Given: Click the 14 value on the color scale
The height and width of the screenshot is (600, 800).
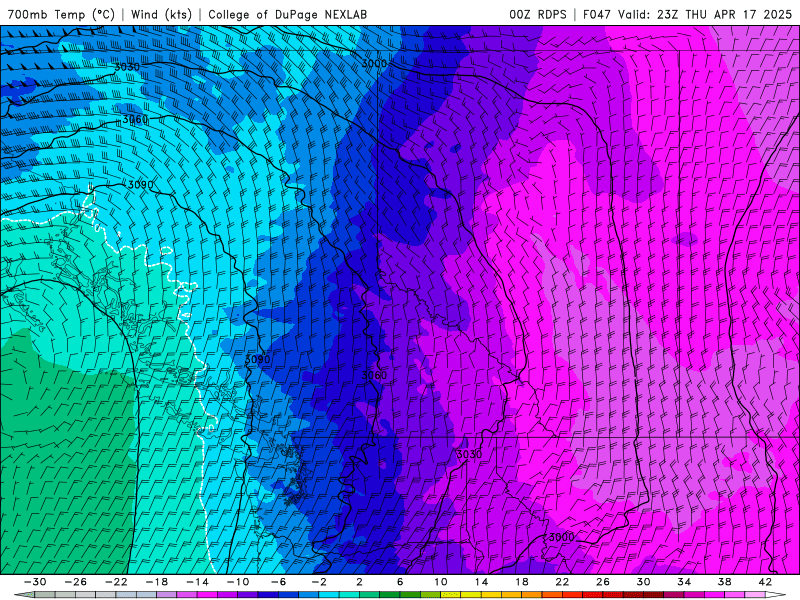Looking at the screenshot, I should click(x=481, y=582).
